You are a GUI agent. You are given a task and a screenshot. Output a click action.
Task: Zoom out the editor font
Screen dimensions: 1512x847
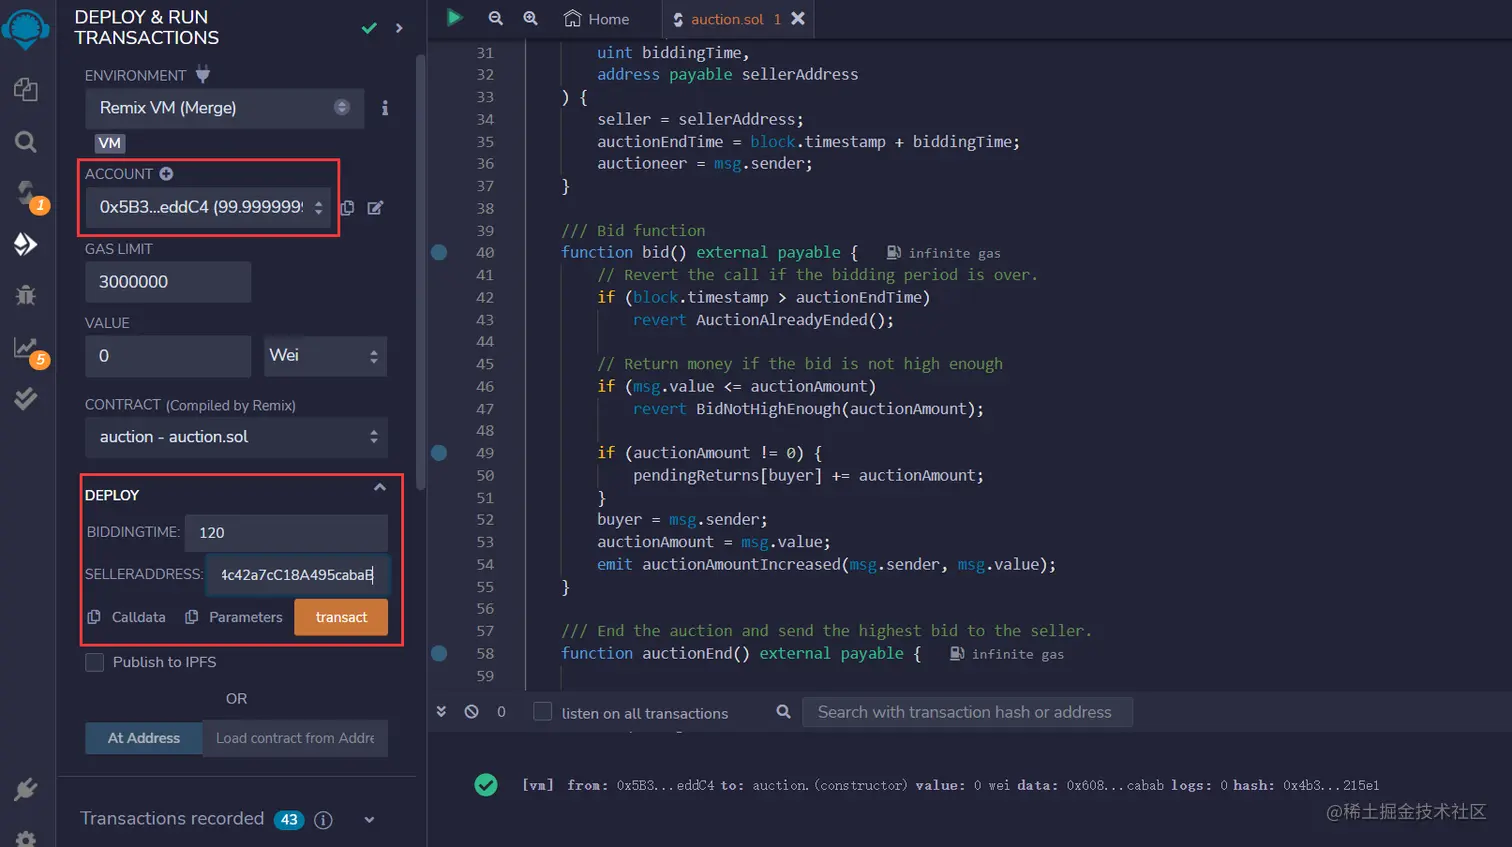(x=495, y=18)
